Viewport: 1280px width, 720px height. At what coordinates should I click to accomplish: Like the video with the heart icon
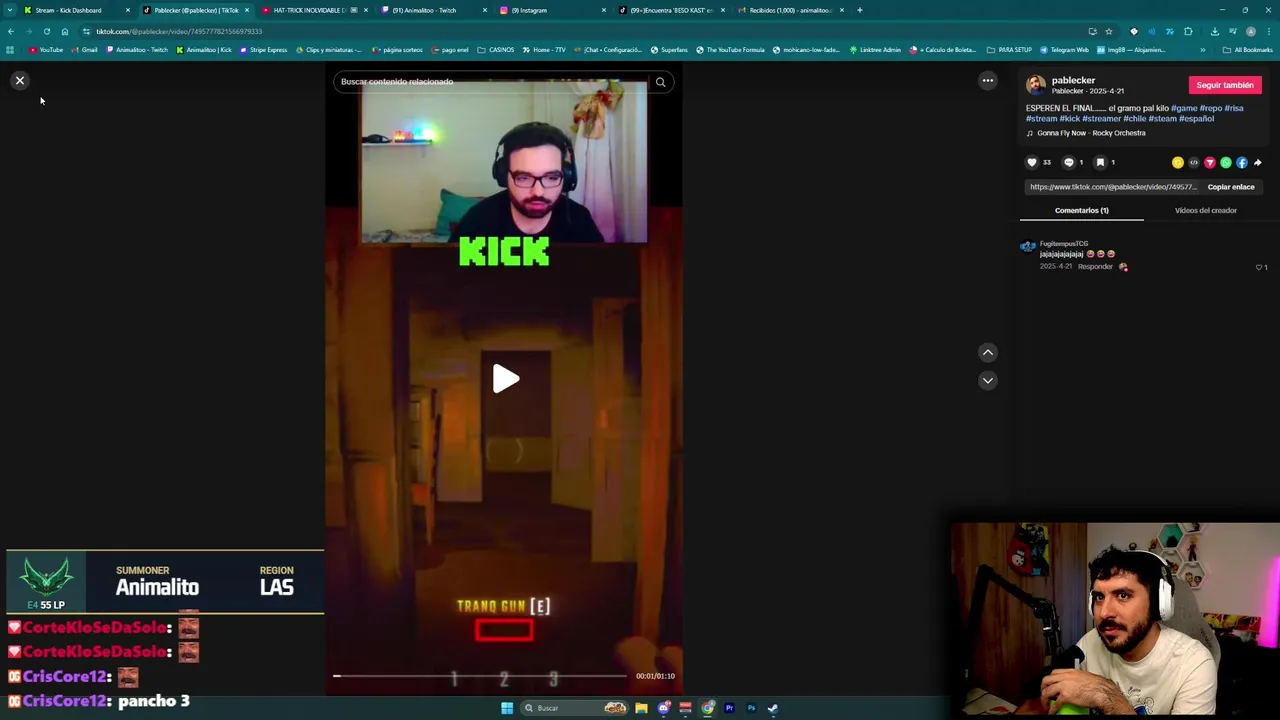(x=1032, y=162)
